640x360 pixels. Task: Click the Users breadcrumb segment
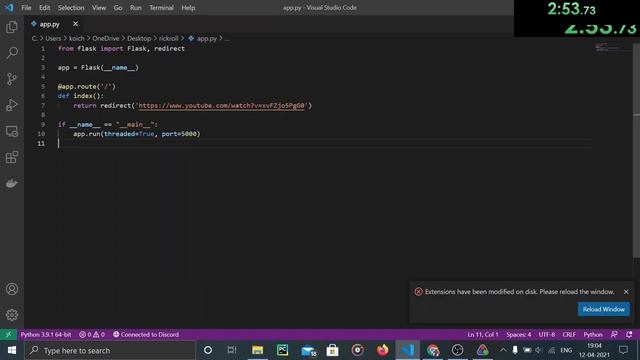click(53, 38)
